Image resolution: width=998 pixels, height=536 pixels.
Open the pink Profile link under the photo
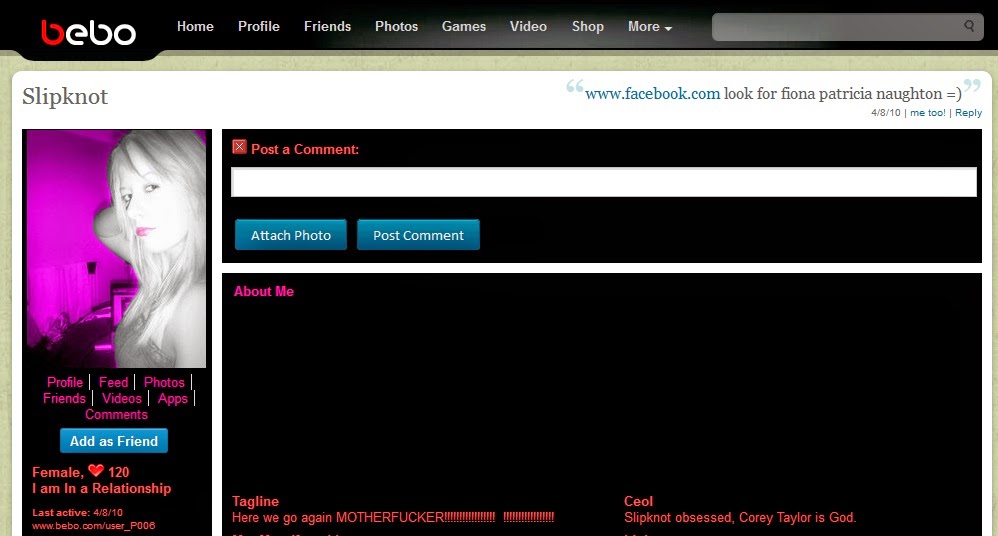tap(65, 382)
